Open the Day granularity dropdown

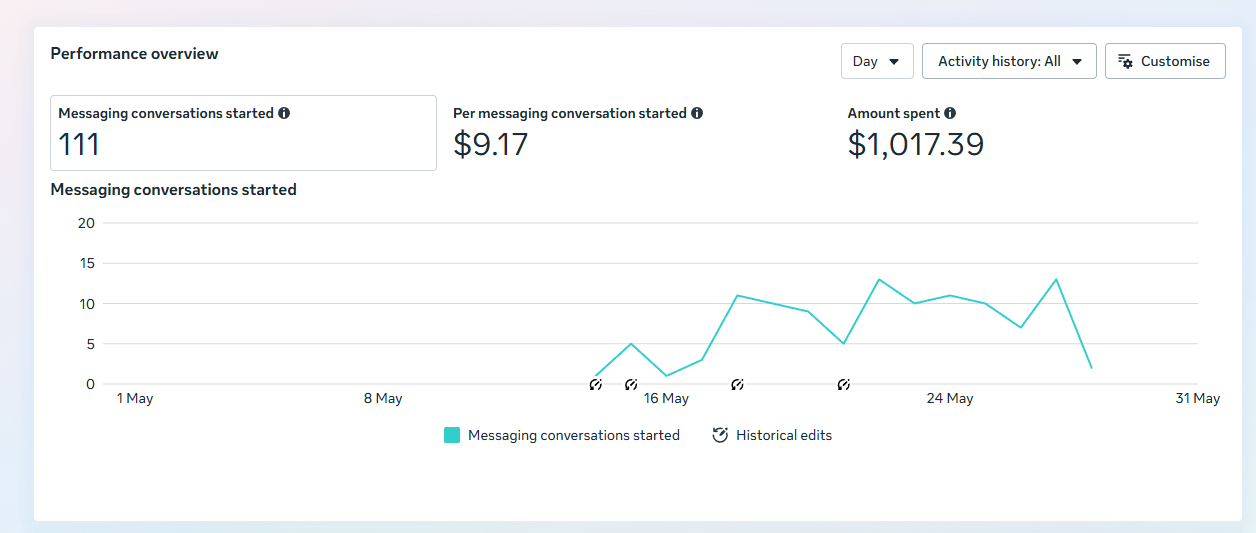(x=877, y=61)
